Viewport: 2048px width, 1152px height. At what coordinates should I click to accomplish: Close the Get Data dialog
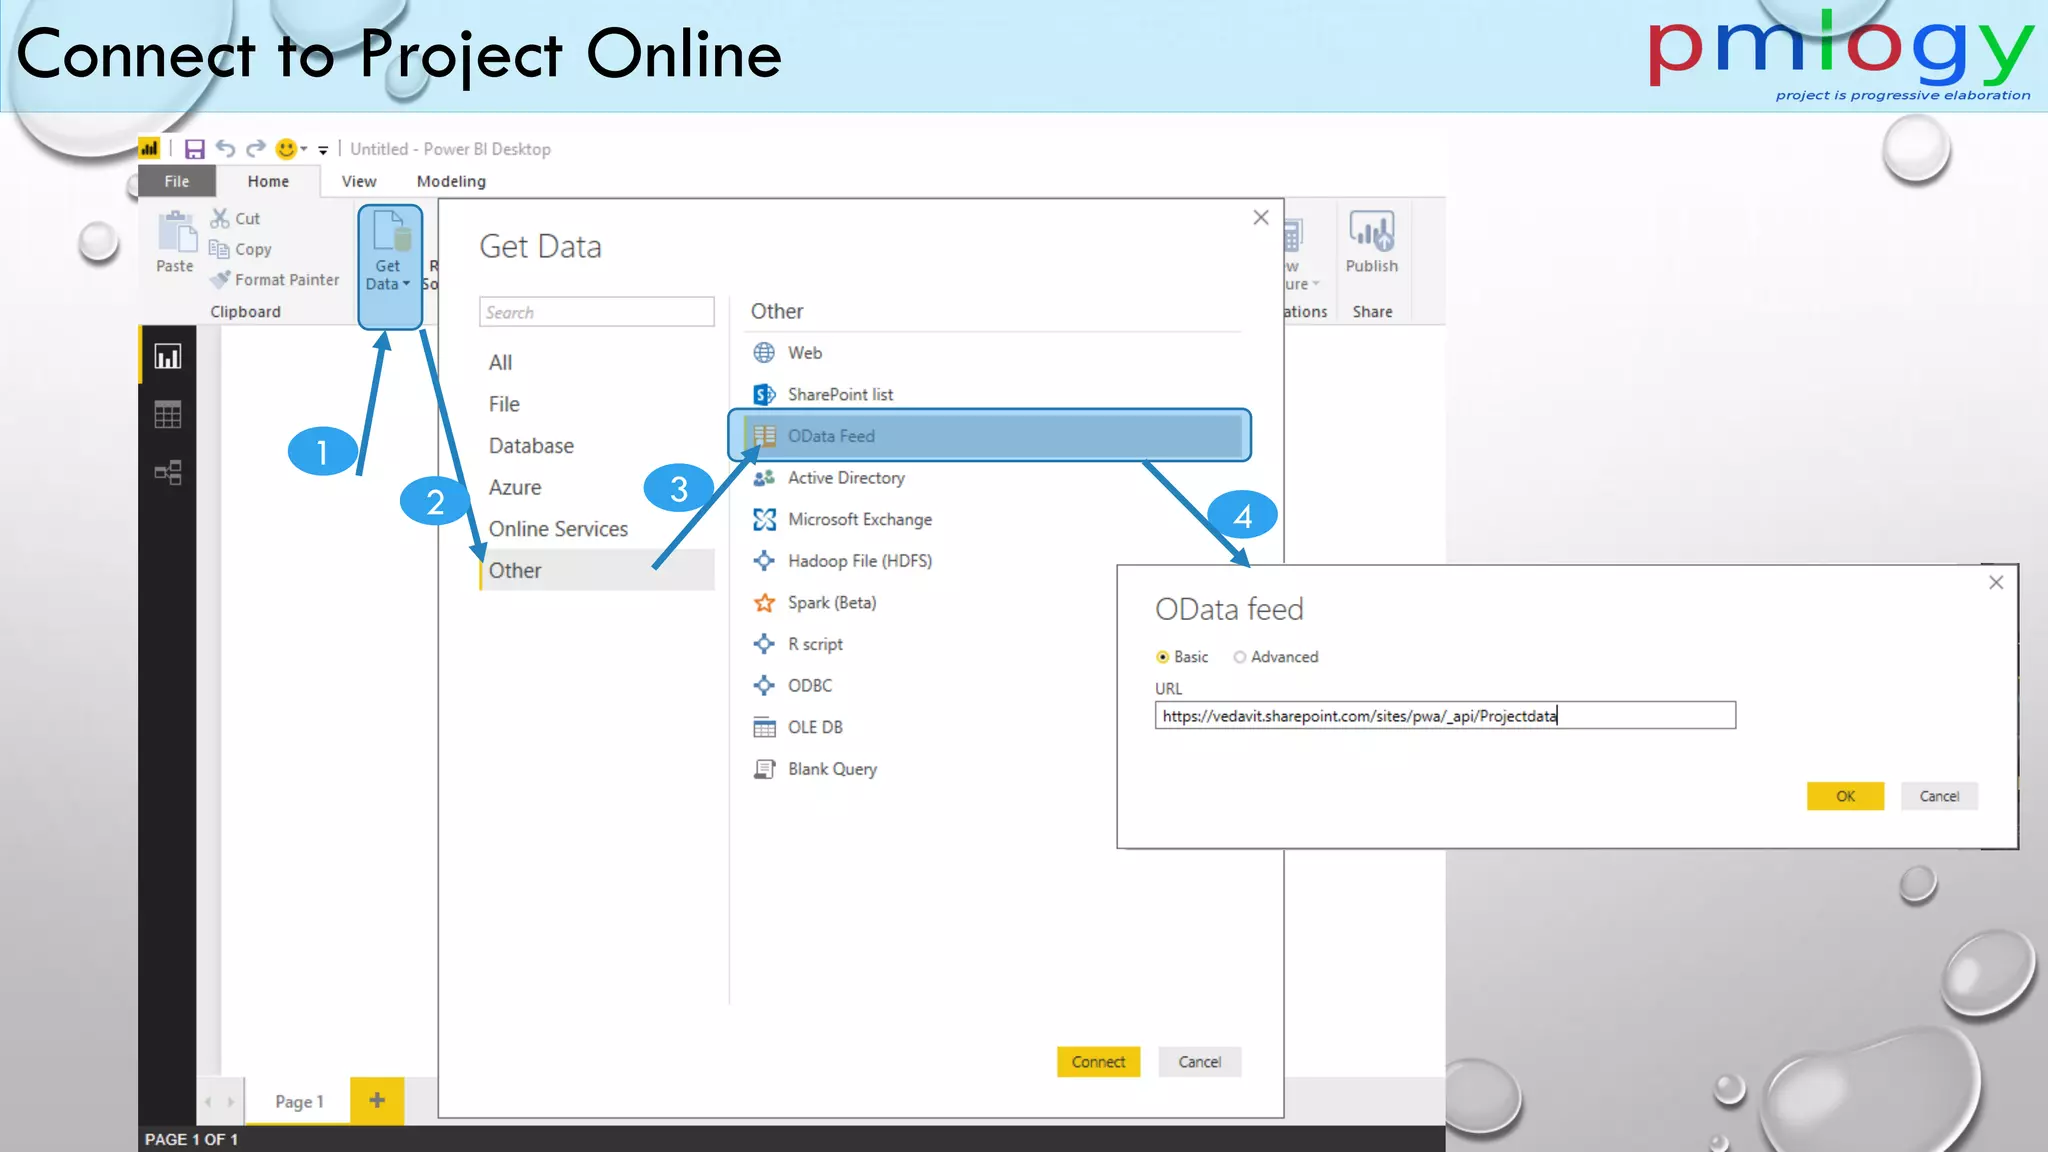(x=1261, y=218)
